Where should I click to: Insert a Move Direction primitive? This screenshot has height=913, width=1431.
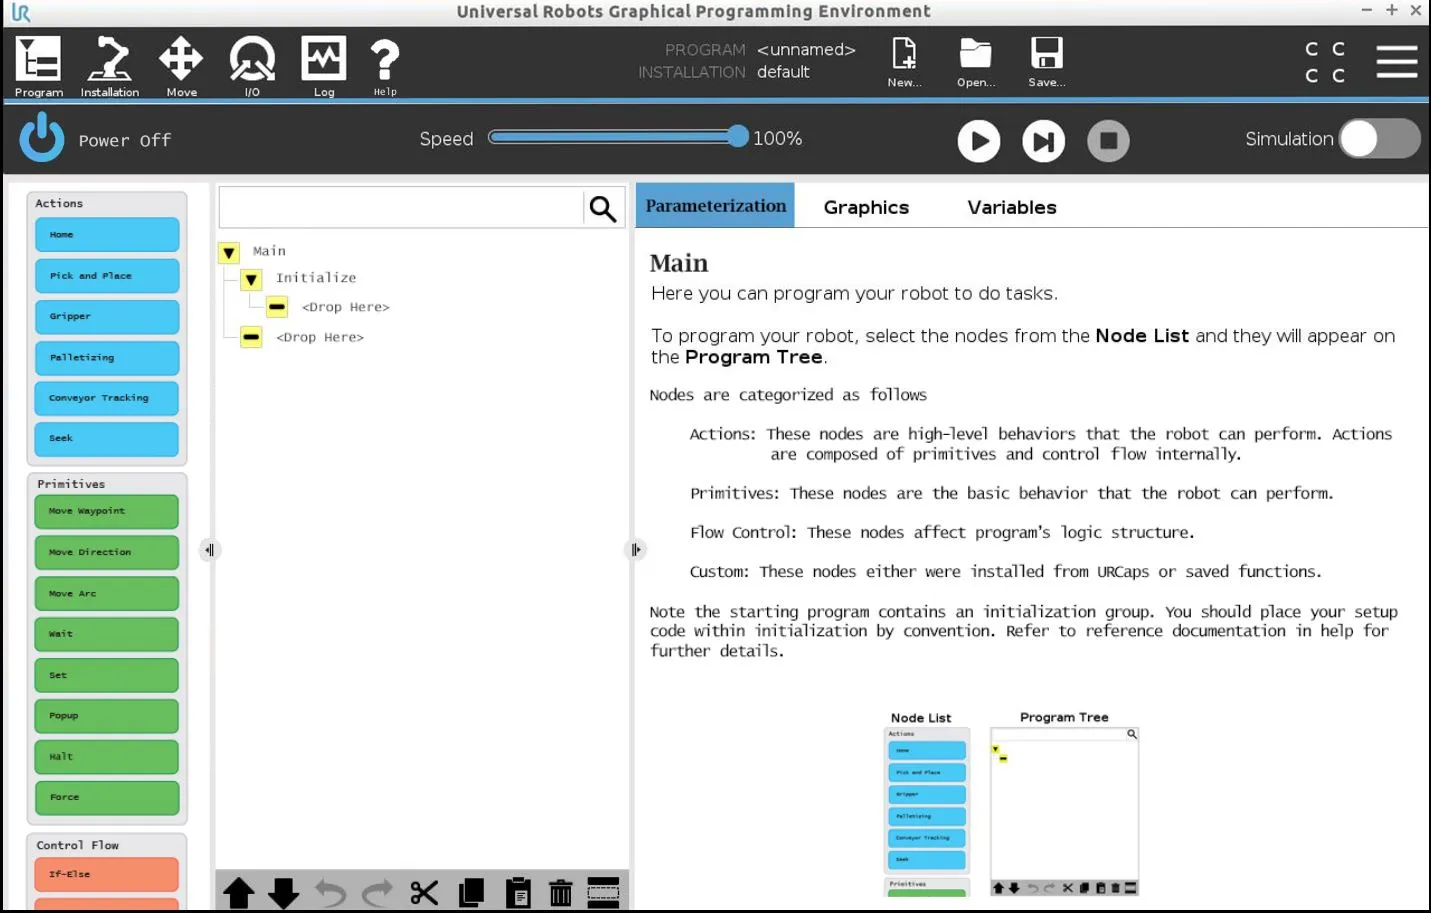(x=107, y=553)
